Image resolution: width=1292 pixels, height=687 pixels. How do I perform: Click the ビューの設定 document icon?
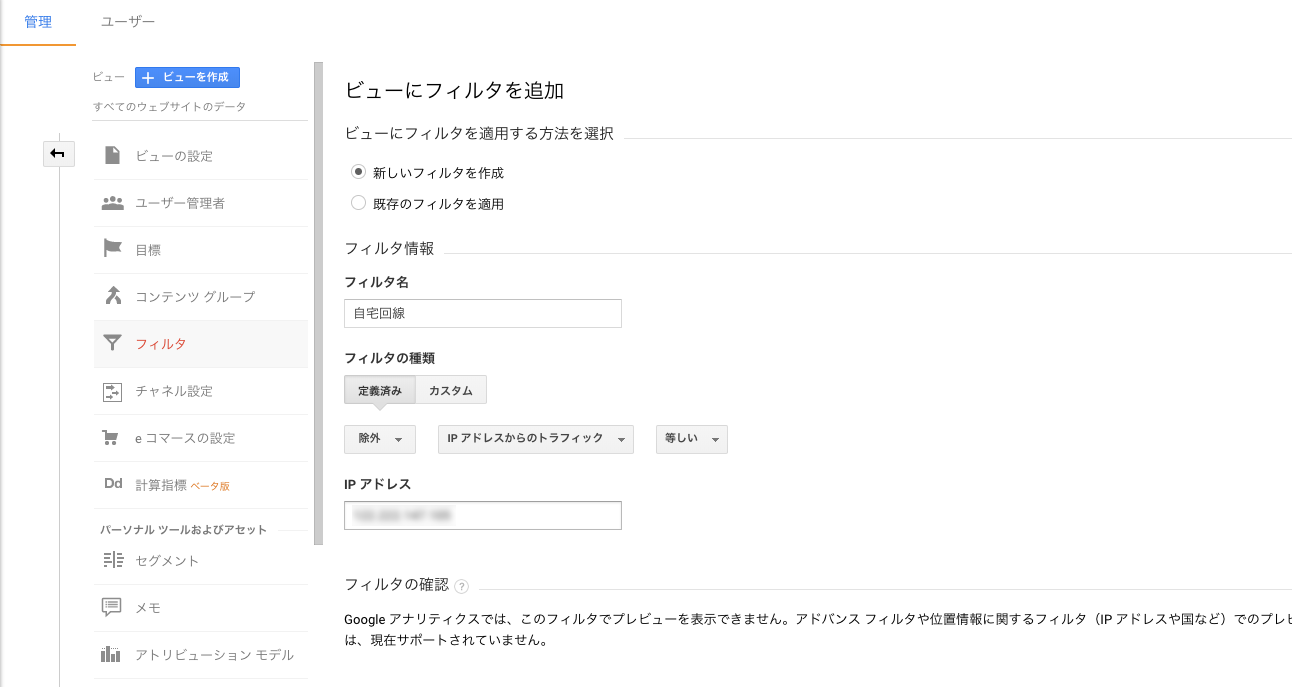click(113, 156)
